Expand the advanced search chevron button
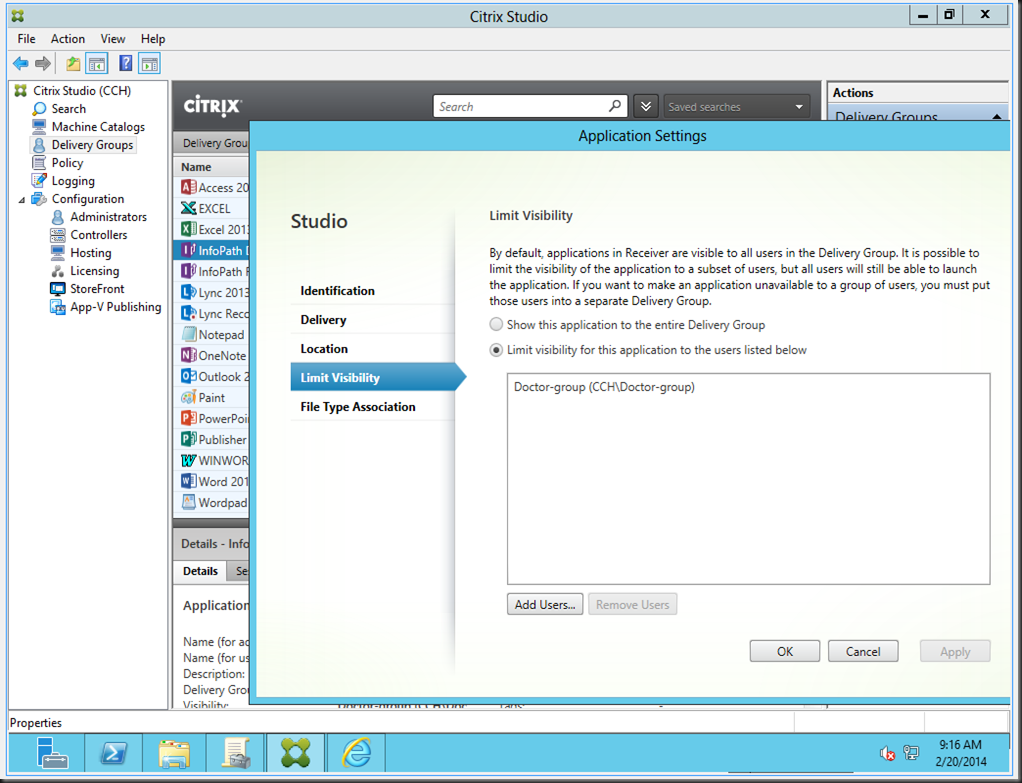This screenshot has height=783, width=1022. pos(645,106)
